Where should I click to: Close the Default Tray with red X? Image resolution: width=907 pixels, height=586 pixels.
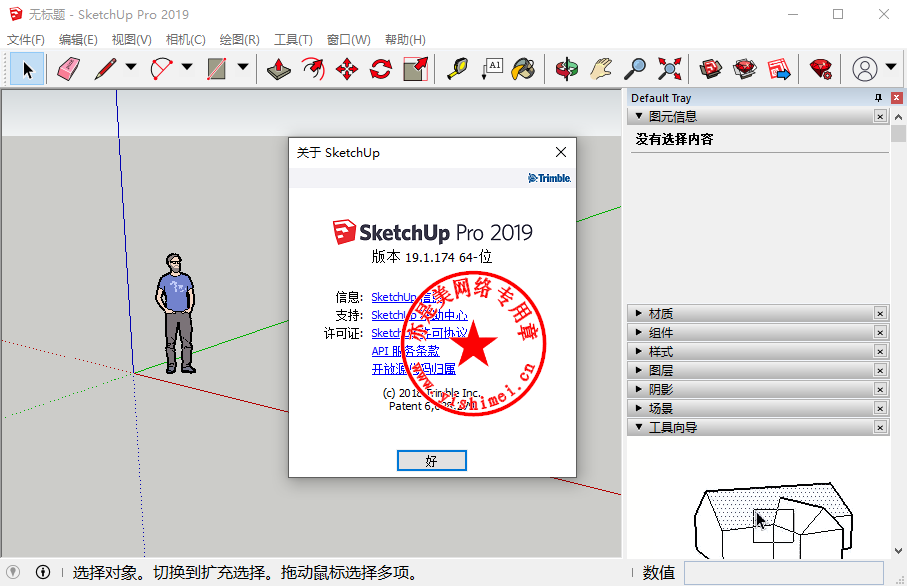click(896, 98)
